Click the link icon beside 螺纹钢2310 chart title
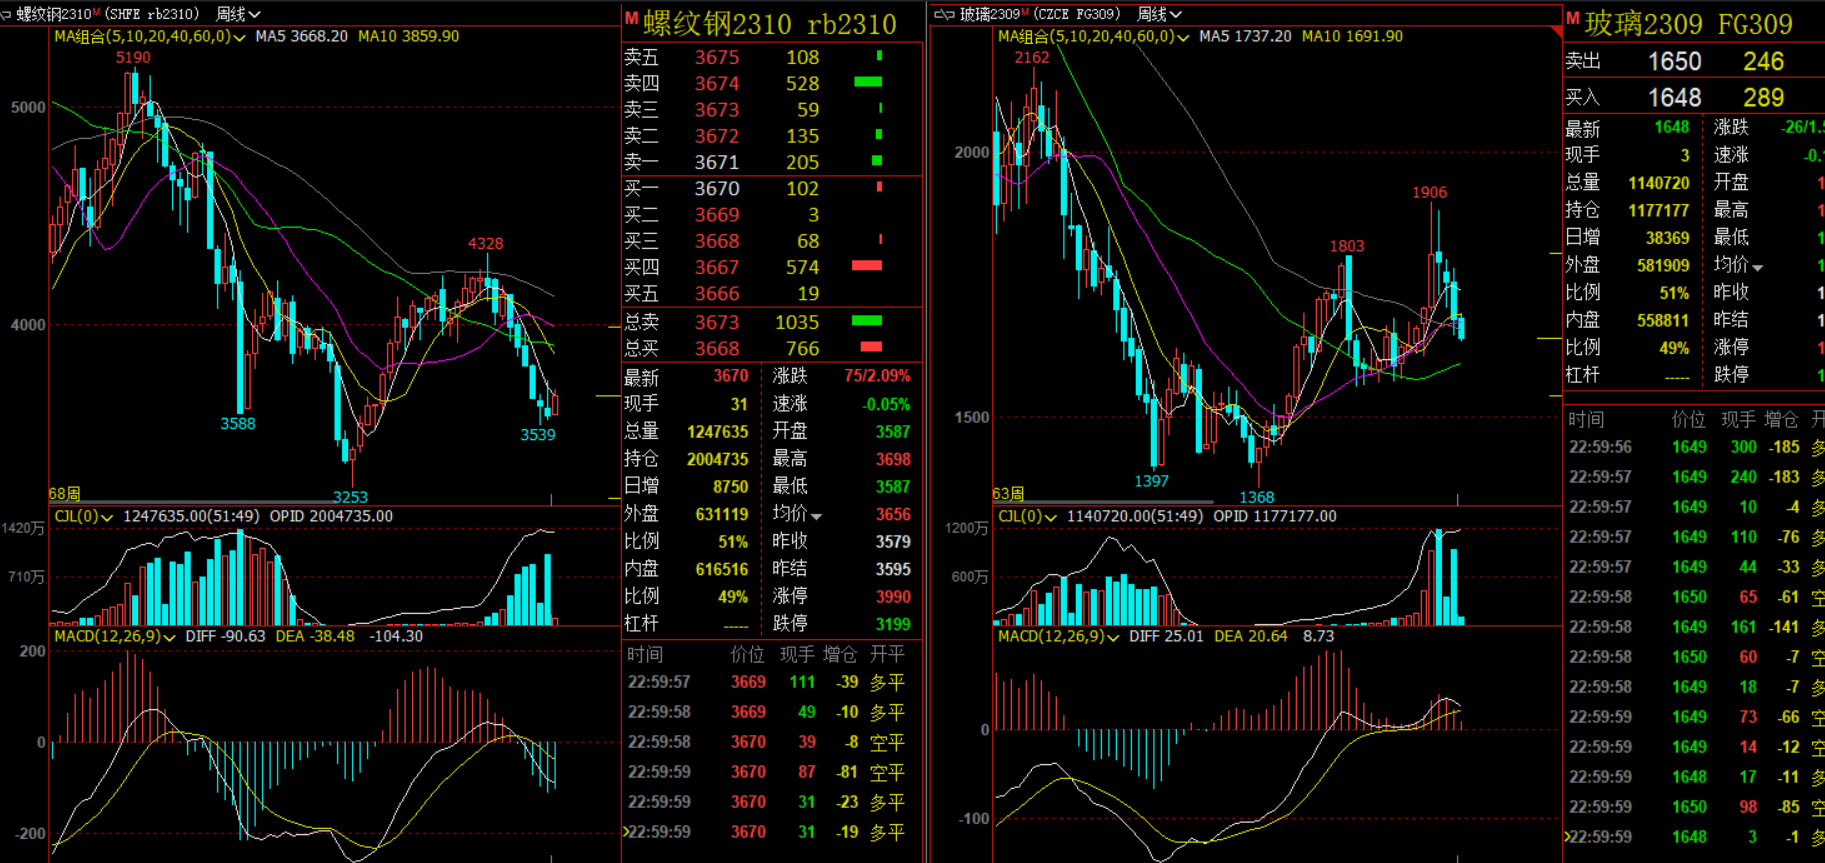 click(x=7, y=14)
